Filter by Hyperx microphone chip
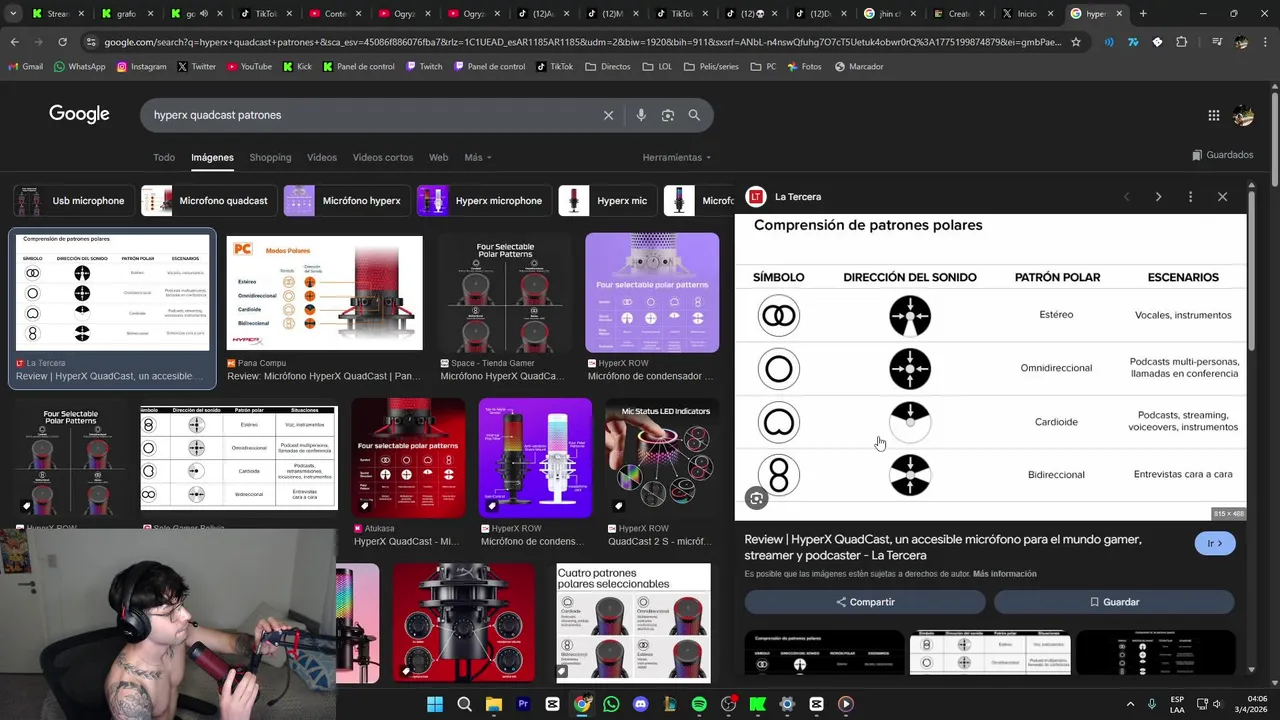 tap(483, 201)
